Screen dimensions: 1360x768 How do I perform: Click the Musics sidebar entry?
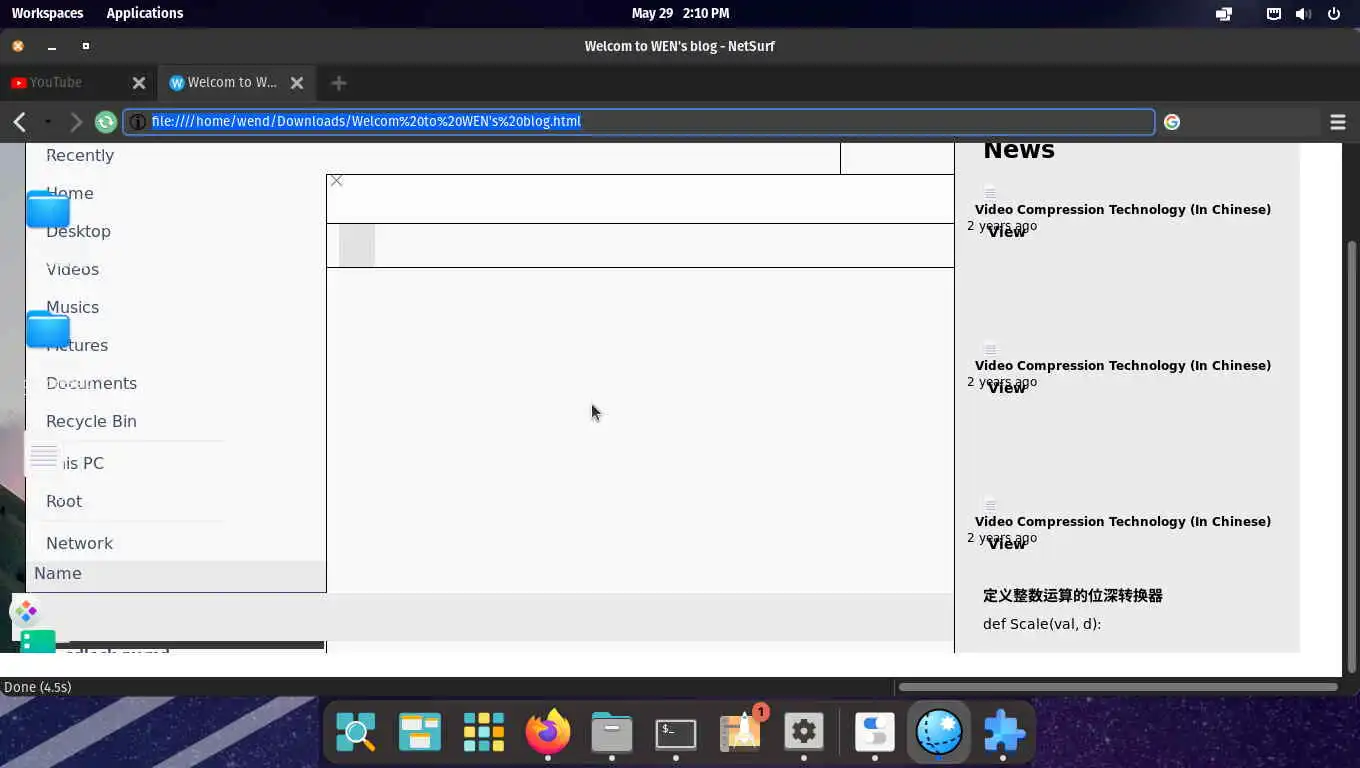coord(72,307)
